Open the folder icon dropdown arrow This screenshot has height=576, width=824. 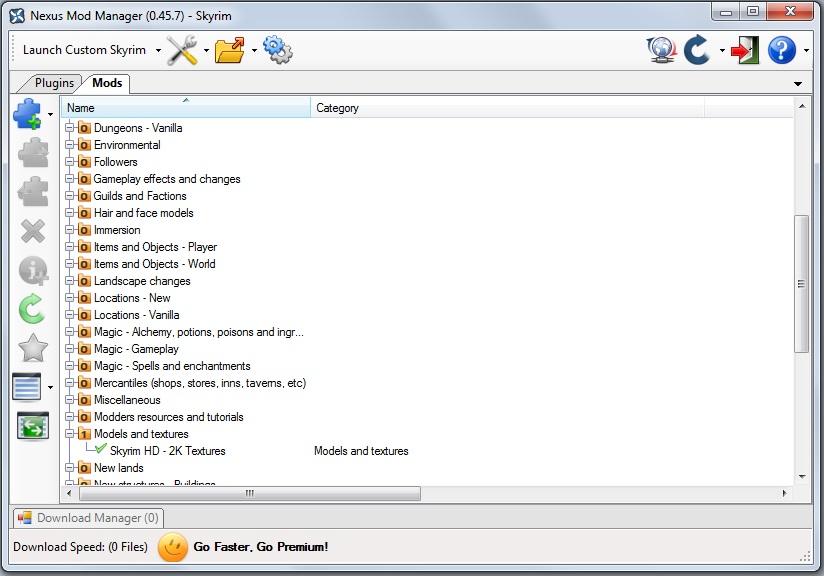pyautogui.click(x=254, y=51)
